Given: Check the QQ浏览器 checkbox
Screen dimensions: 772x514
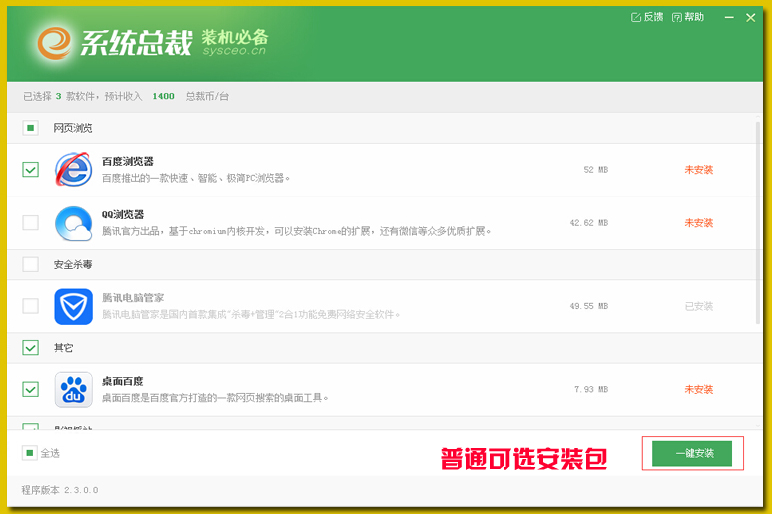Looking at the screenshot, I should coord(31,223).
